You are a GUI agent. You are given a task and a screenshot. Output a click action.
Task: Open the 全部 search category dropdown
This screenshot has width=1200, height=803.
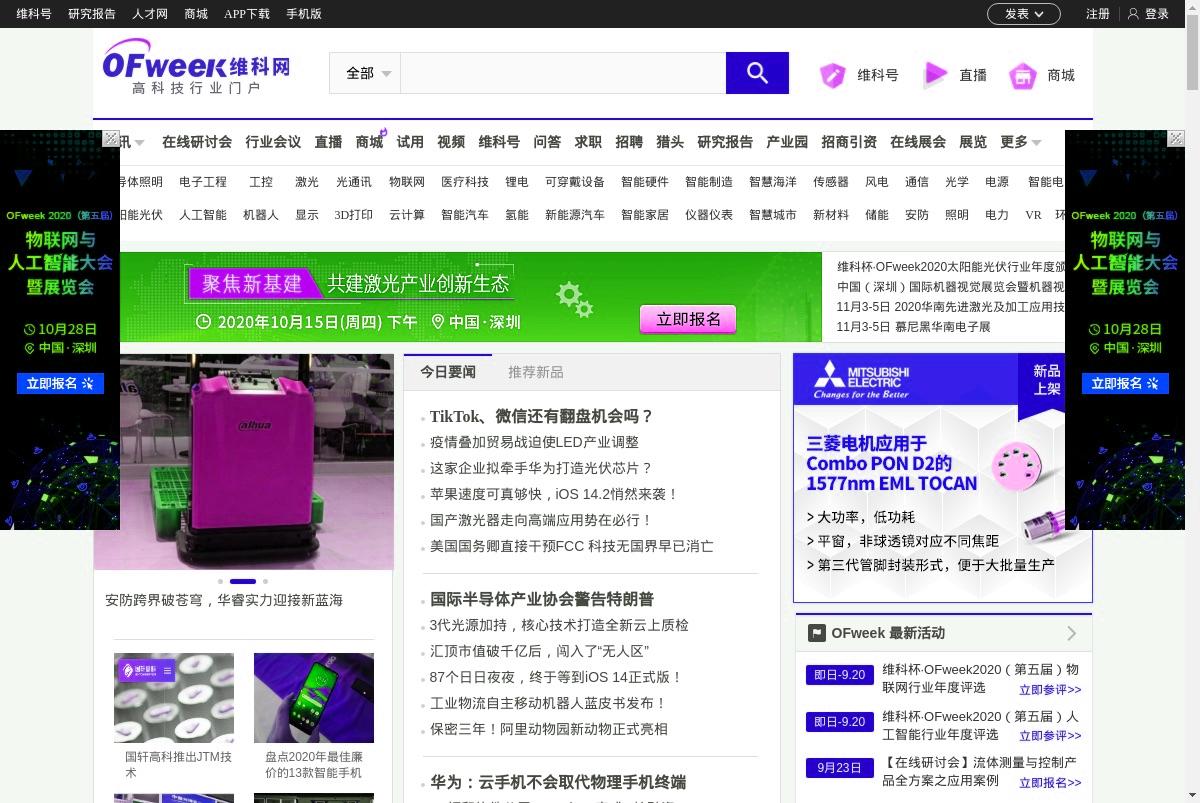[x=365, y=73]
